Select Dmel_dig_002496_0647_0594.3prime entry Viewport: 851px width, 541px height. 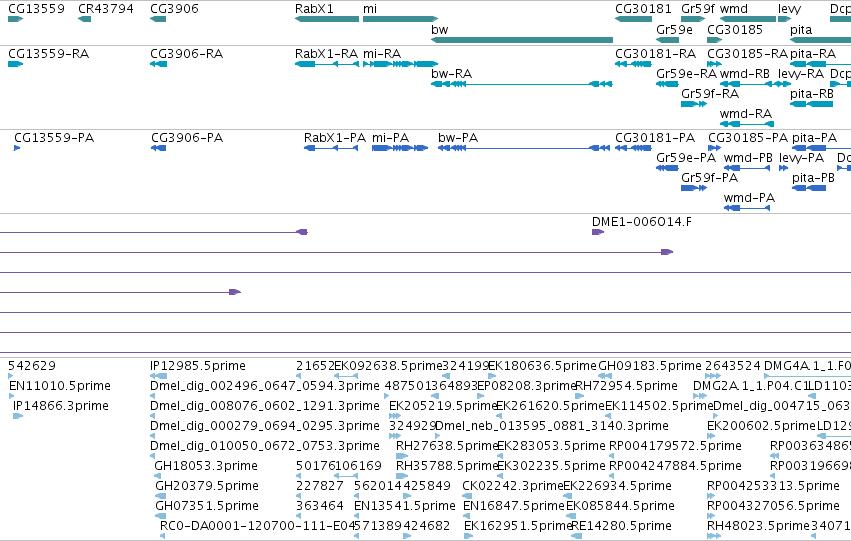[x=265, y=386]
